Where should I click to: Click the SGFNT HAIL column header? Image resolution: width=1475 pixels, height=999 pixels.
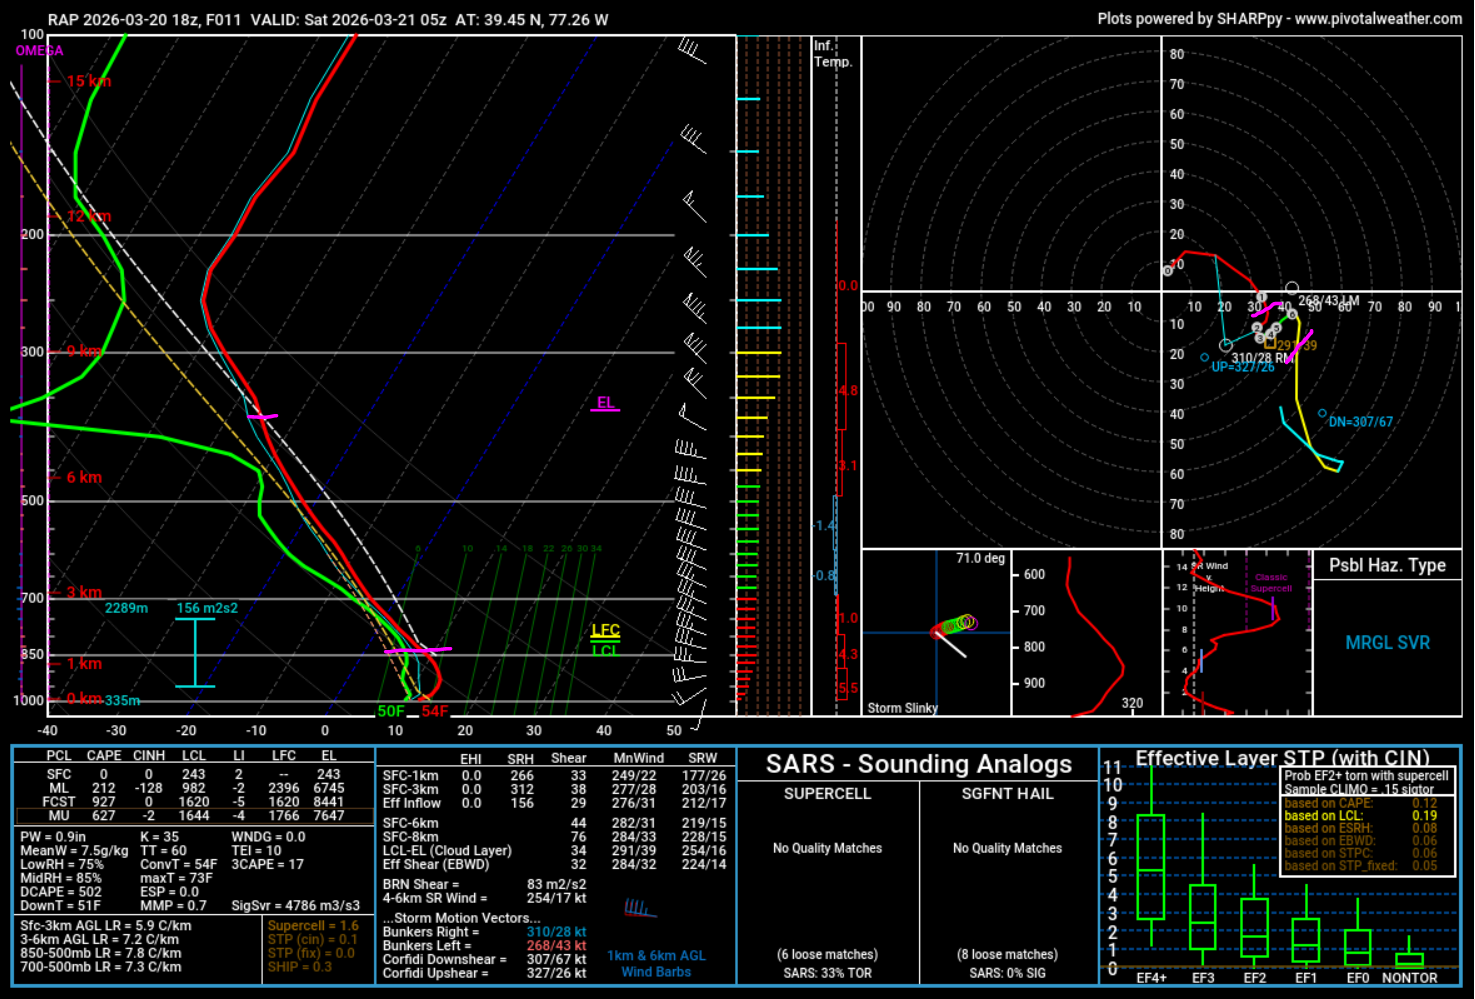(1007, 794)
